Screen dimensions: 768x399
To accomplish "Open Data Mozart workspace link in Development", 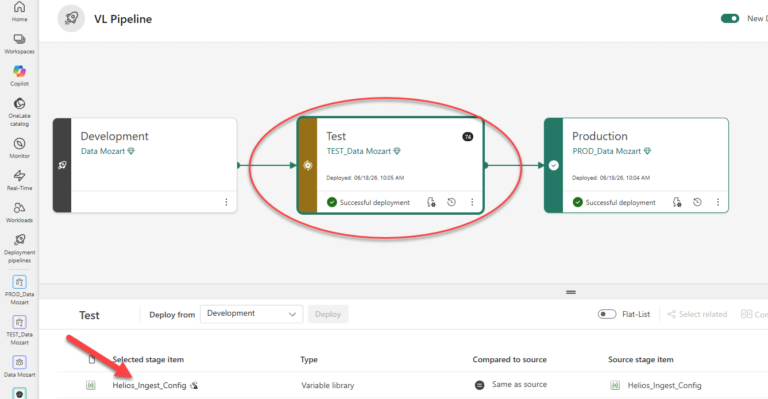I will [x=103, y=151].
